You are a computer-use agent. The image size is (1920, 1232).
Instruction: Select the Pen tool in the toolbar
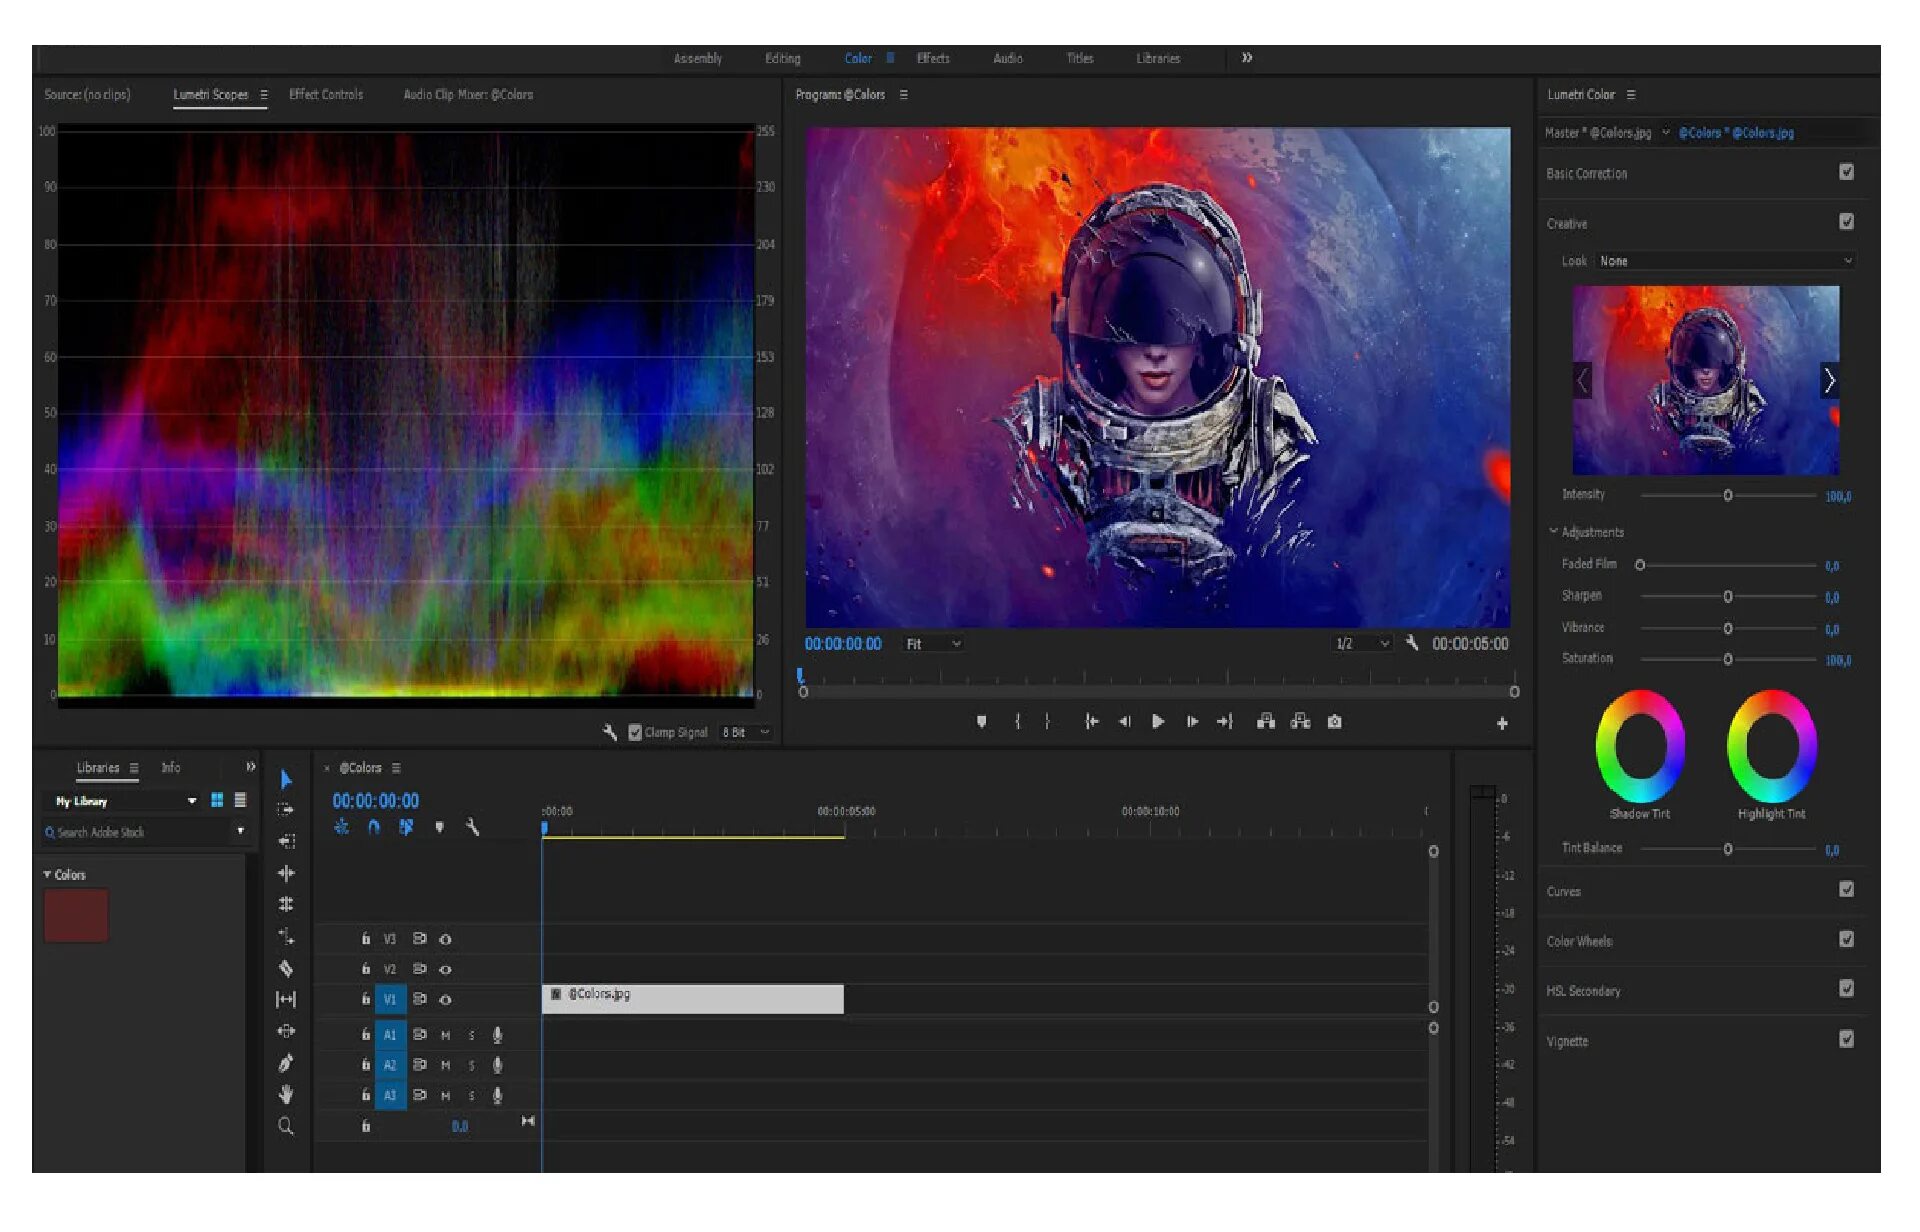pyautogui.click(x=286, y=1063)
